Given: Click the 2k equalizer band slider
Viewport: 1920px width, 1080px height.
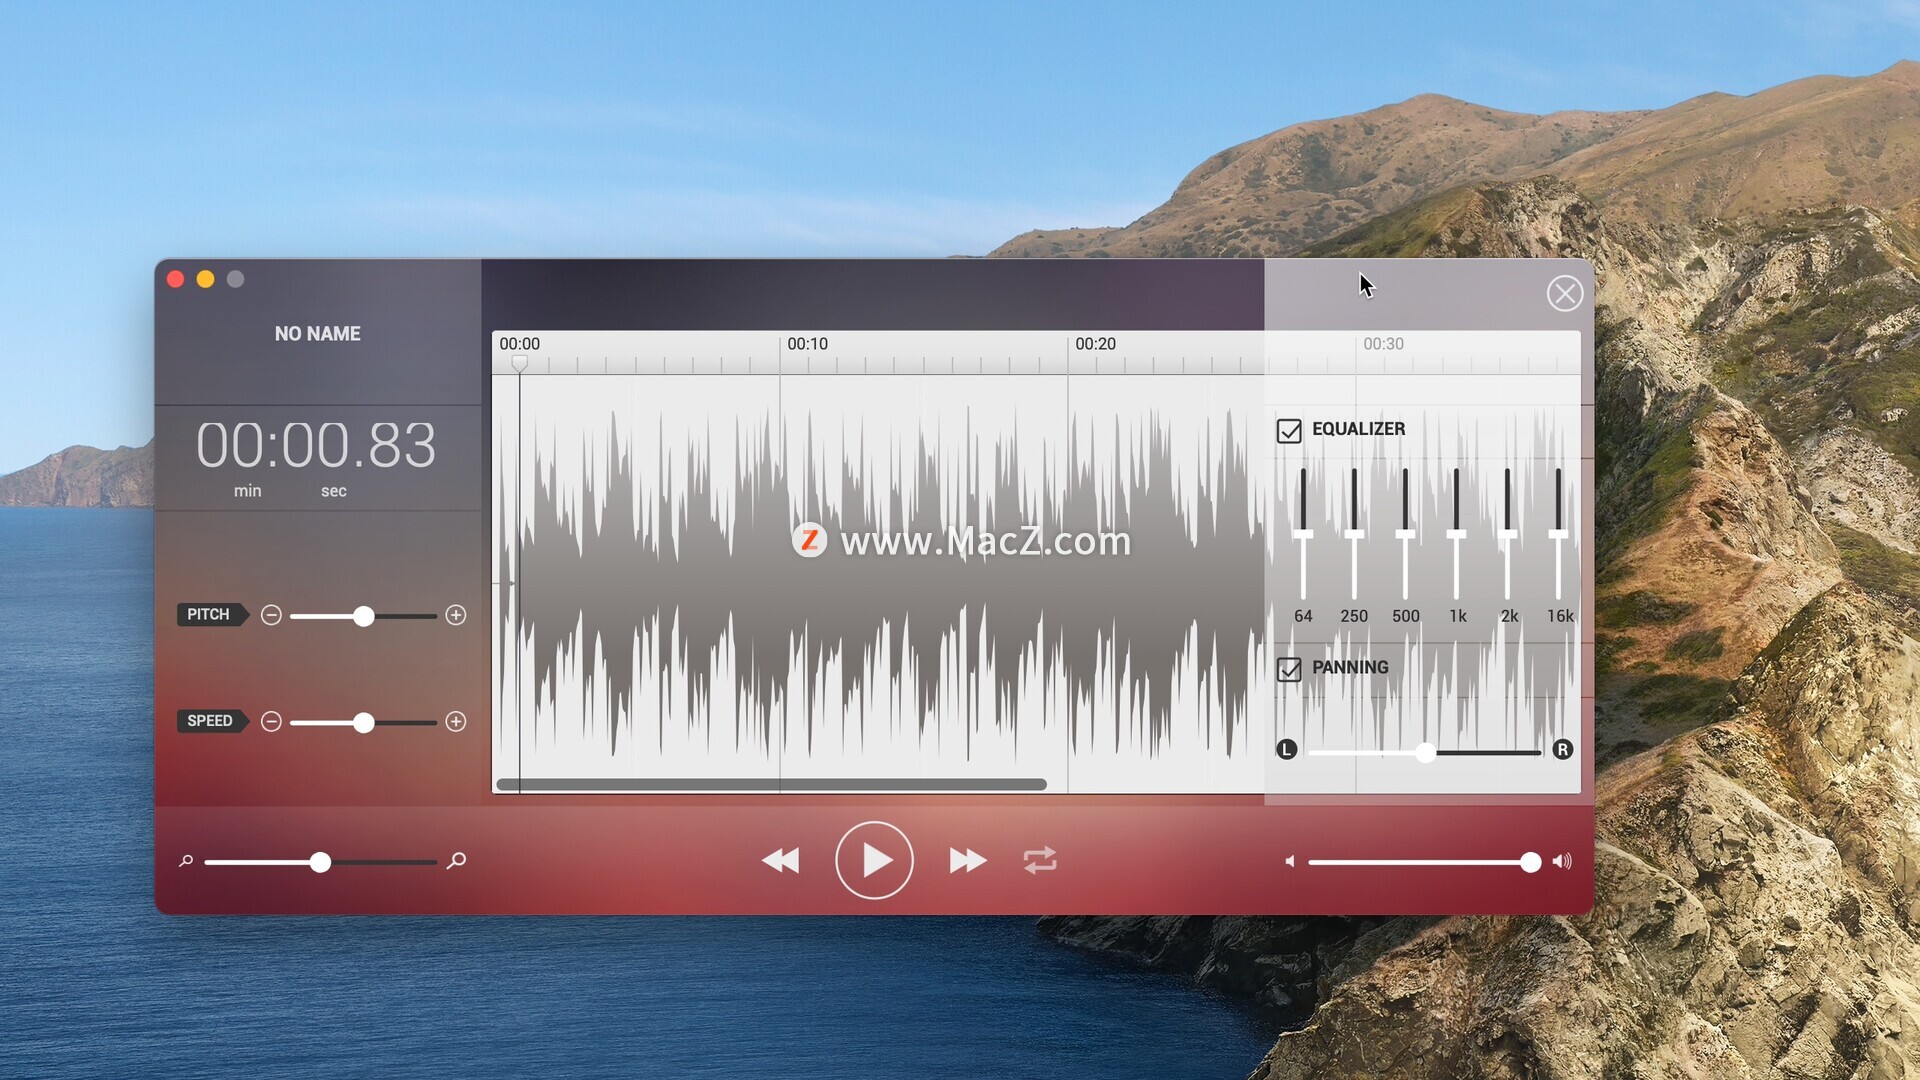Looking at the screenshot, I should [x=1507, y=535].
